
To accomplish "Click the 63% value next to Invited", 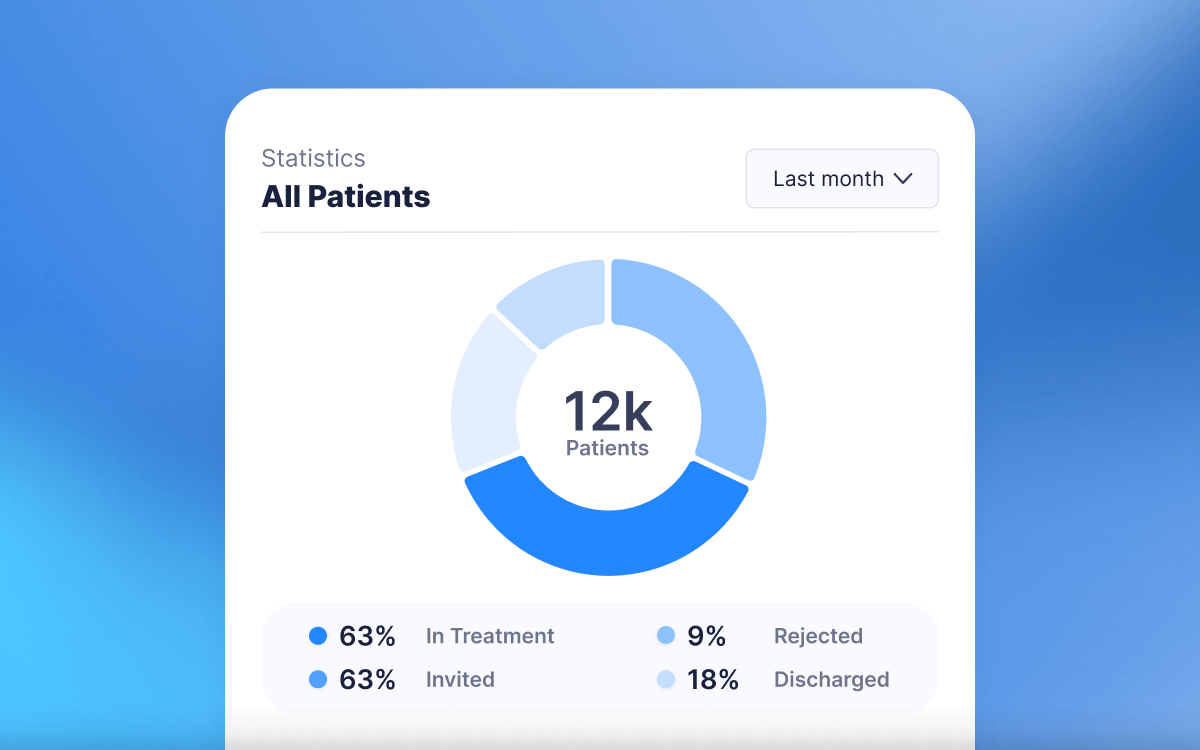I will point(367,680).
